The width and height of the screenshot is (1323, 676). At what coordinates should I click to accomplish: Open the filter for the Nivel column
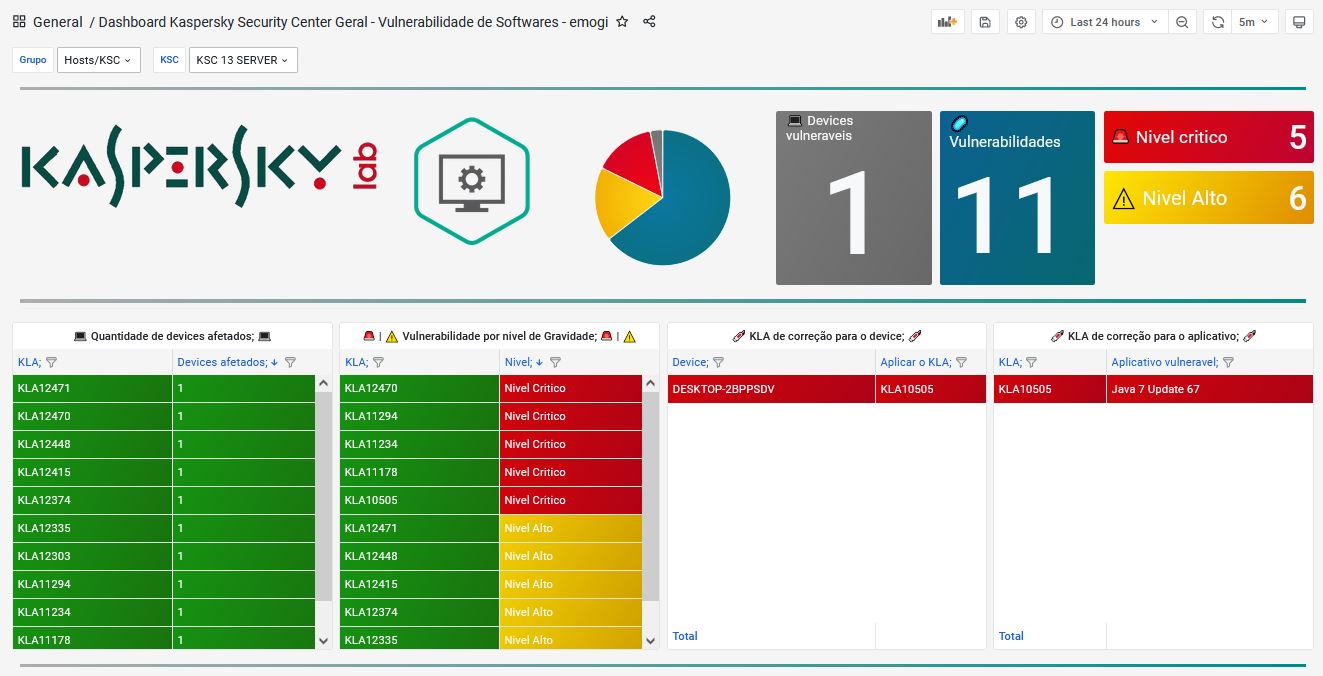(555, 363)
